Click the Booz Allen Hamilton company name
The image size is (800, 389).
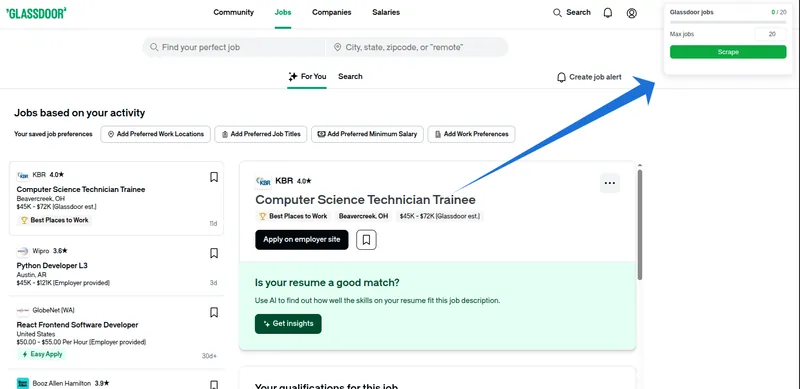(62, 383)
